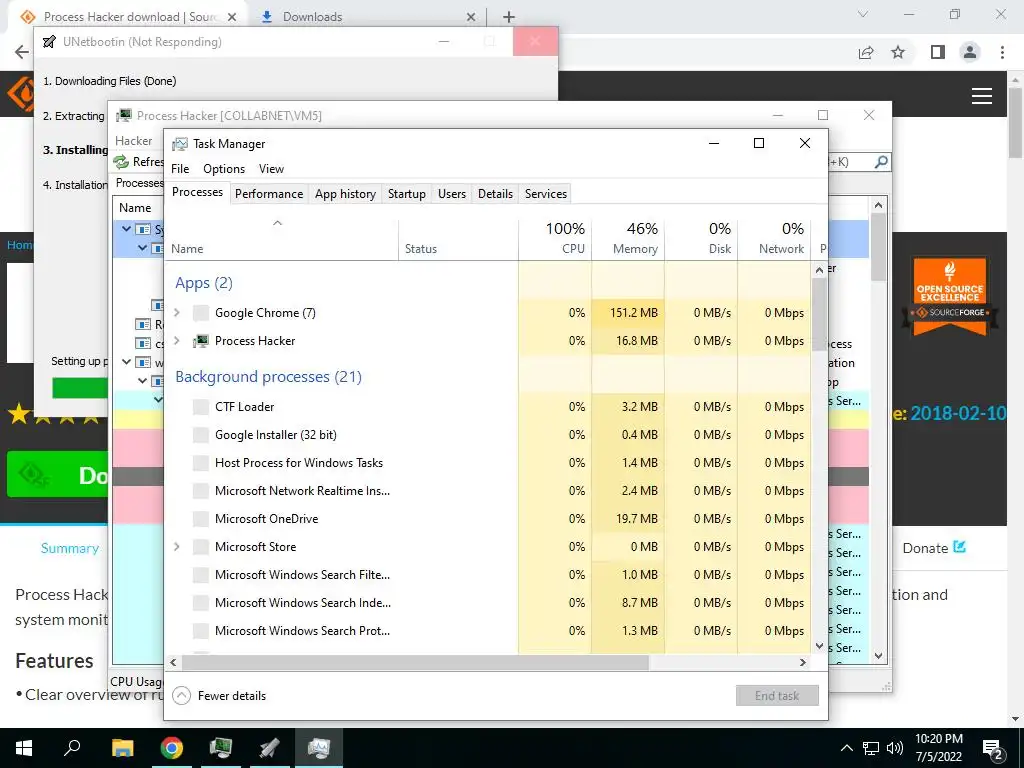Switch to Chrome from the taskbar

click(x=172, y=748)
